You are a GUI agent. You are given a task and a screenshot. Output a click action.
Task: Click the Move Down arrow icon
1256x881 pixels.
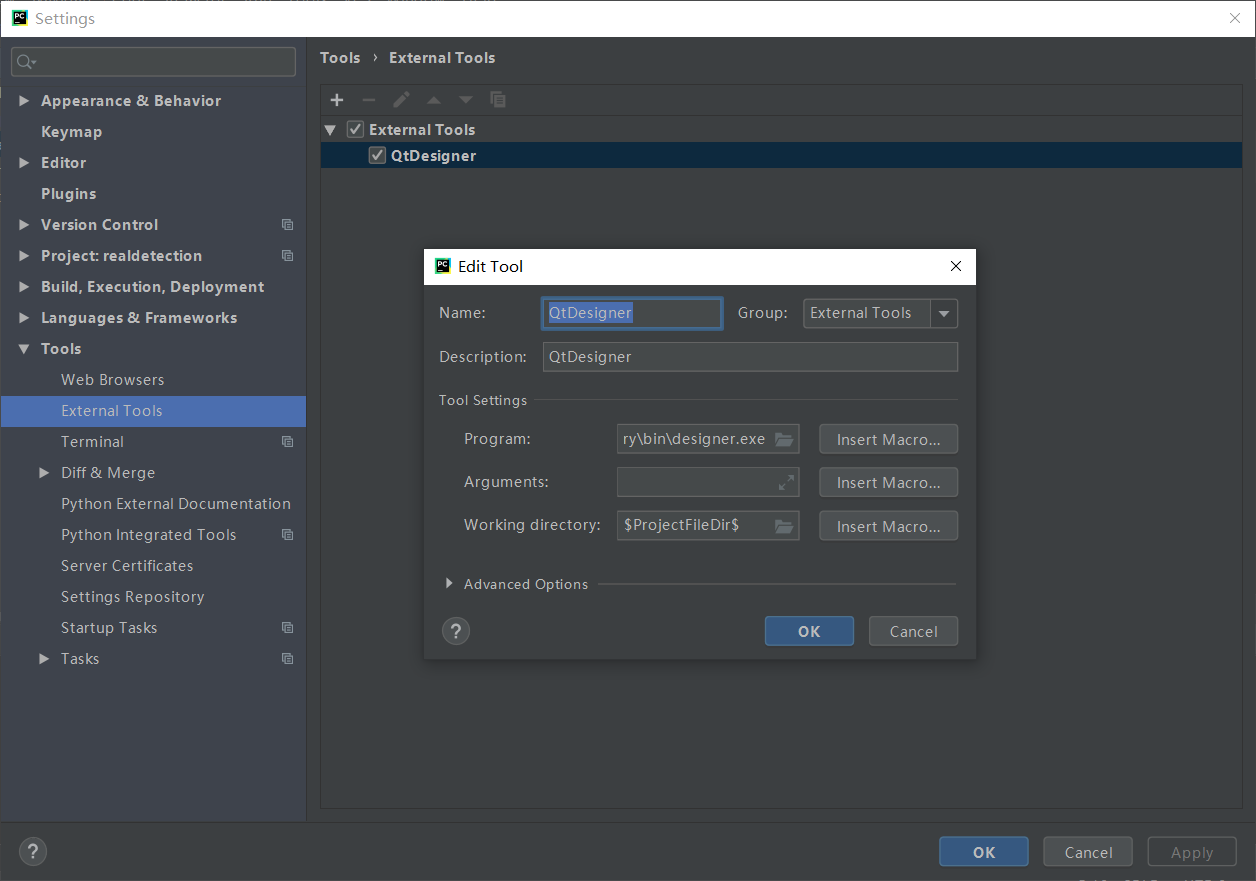465,100
